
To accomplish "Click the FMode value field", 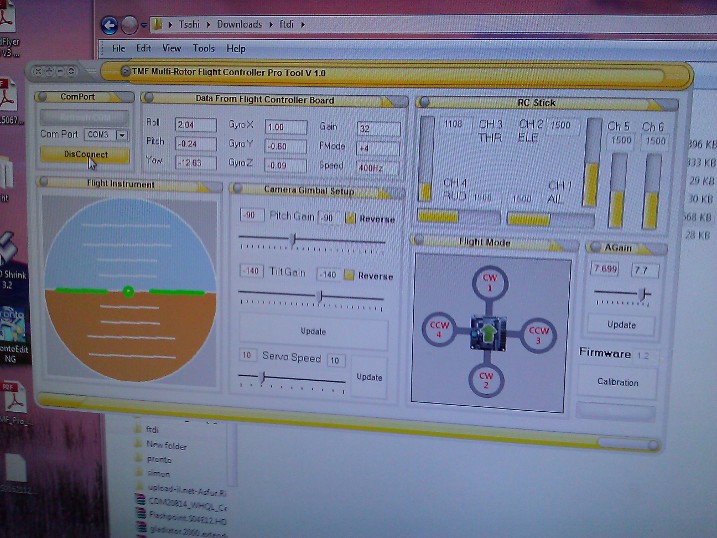I will click(x=378, y=148).
